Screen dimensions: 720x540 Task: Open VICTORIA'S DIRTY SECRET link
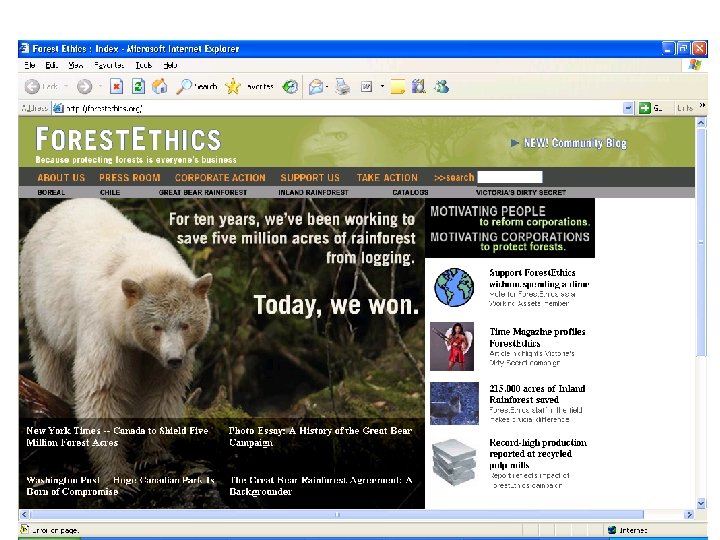[x=521, y=192]
